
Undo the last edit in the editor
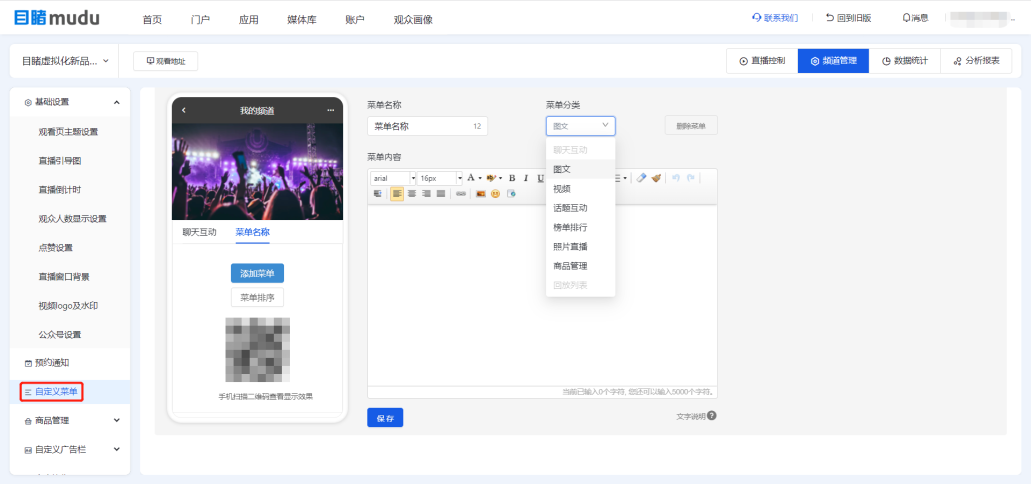coord(676,178)
